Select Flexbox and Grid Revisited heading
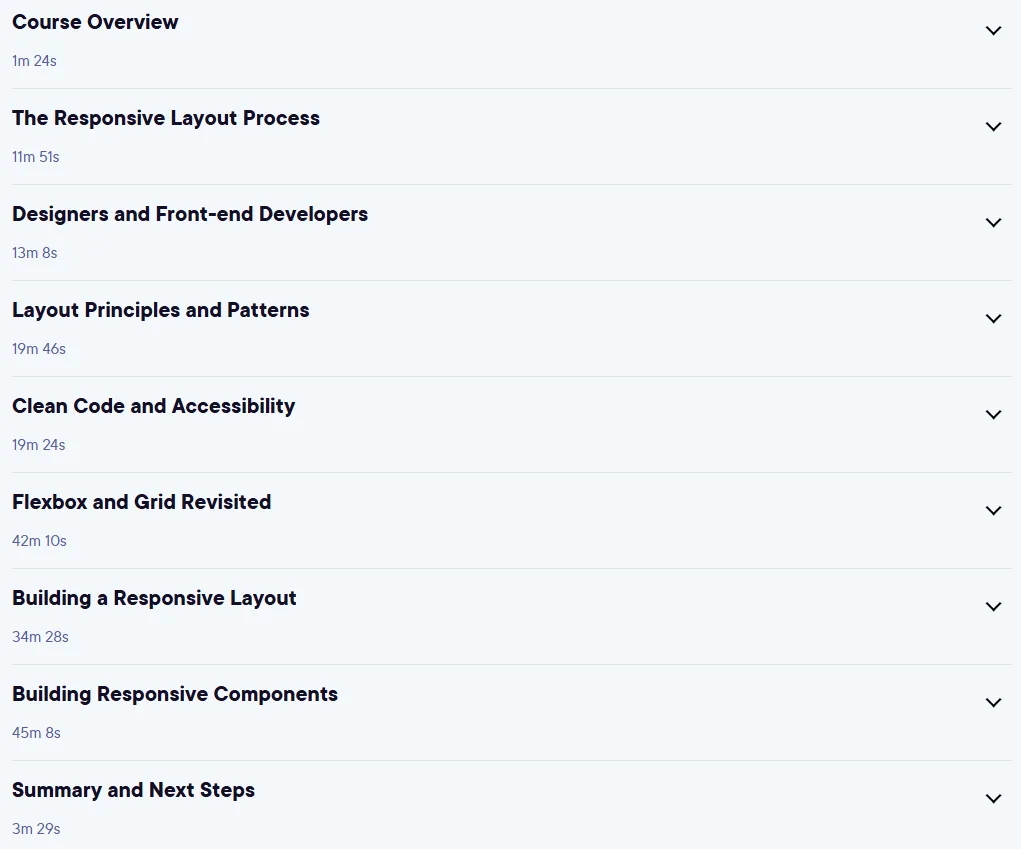This screenshot has width=1021, height=849. click(142, 502)
